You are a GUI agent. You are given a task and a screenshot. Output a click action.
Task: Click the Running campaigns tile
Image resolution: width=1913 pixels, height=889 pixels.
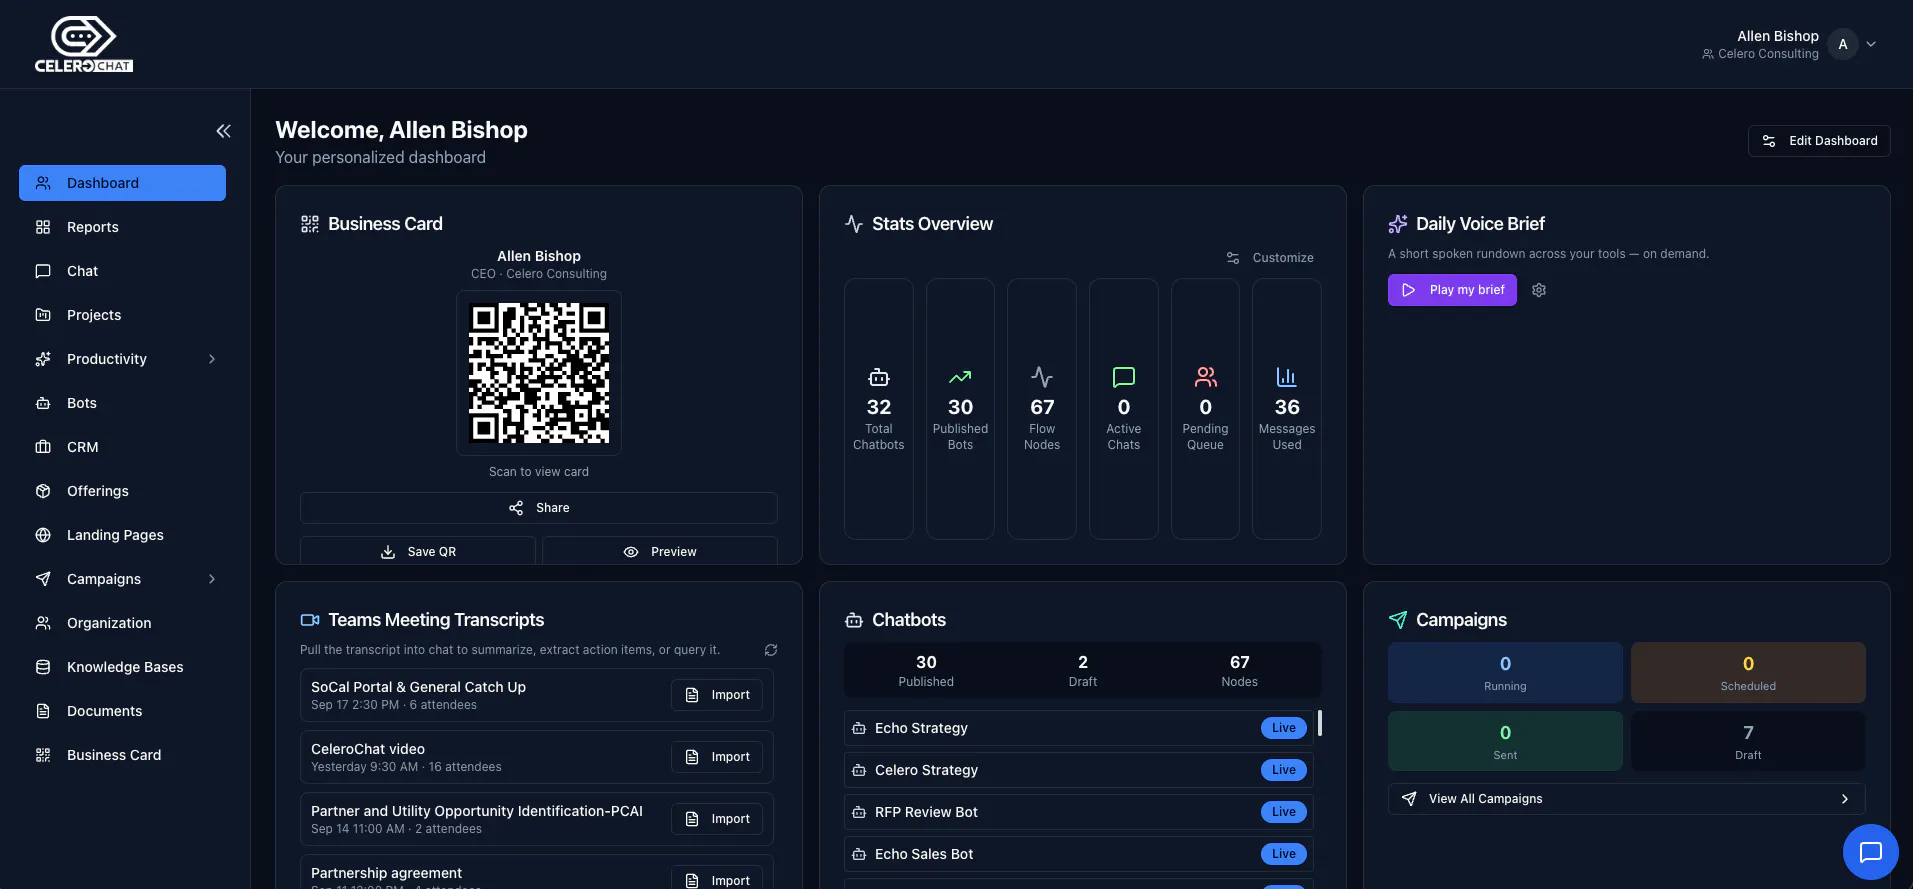[x=1505, y=673]
